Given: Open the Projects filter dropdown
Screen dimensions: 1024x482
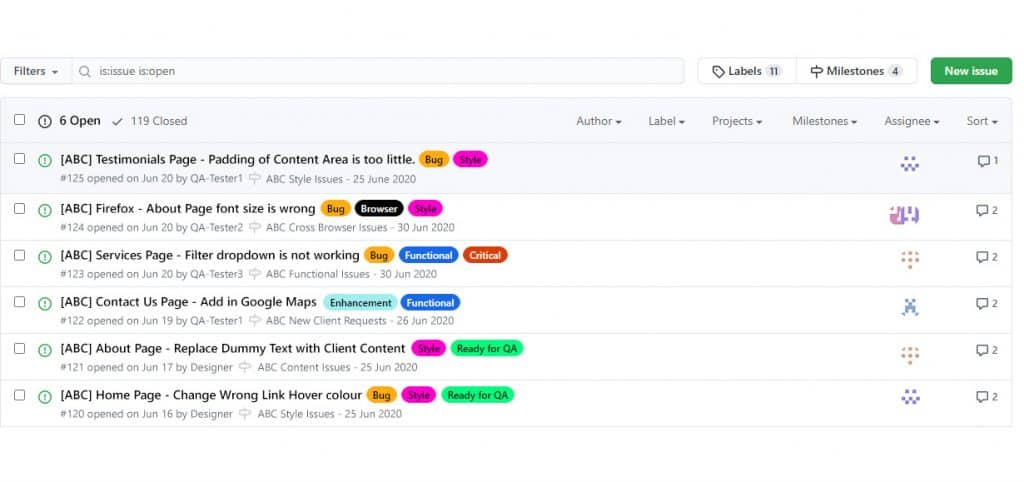Looking at the screenshot, I should click(x=737, y=121).
